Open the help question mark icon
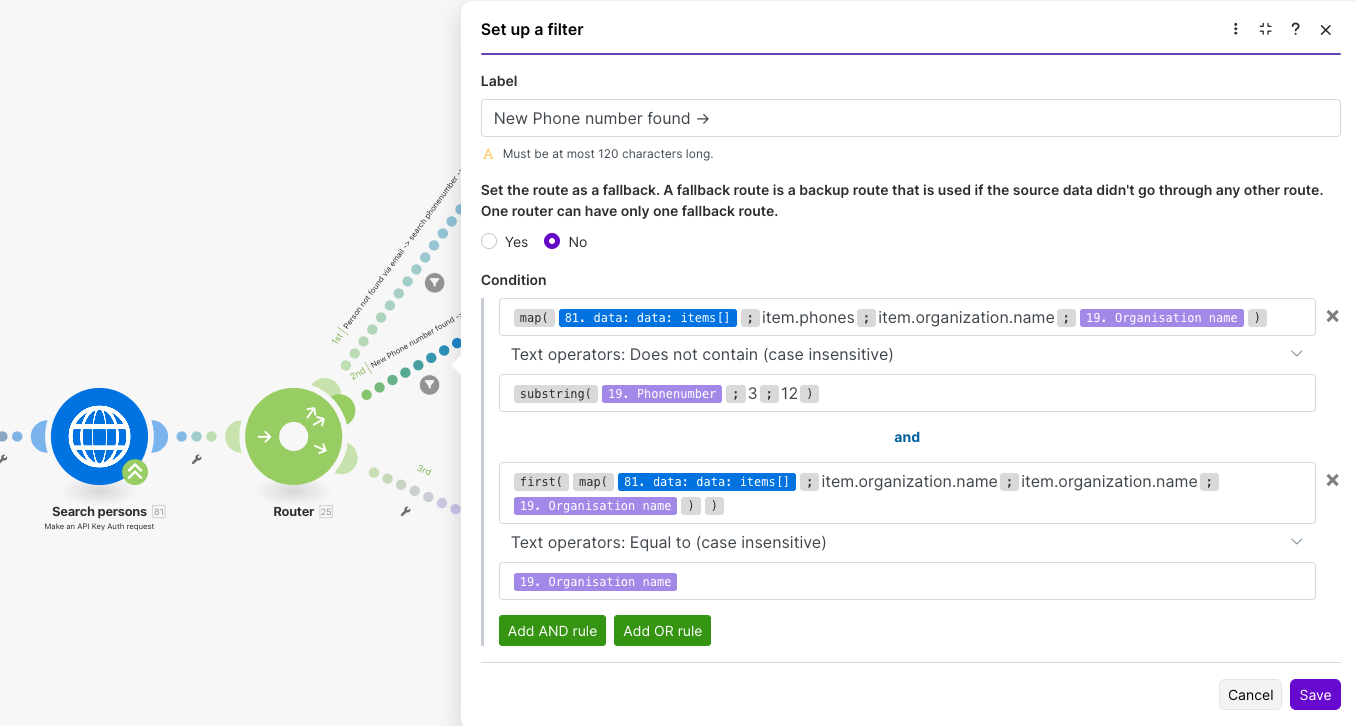 [1295, 29]
